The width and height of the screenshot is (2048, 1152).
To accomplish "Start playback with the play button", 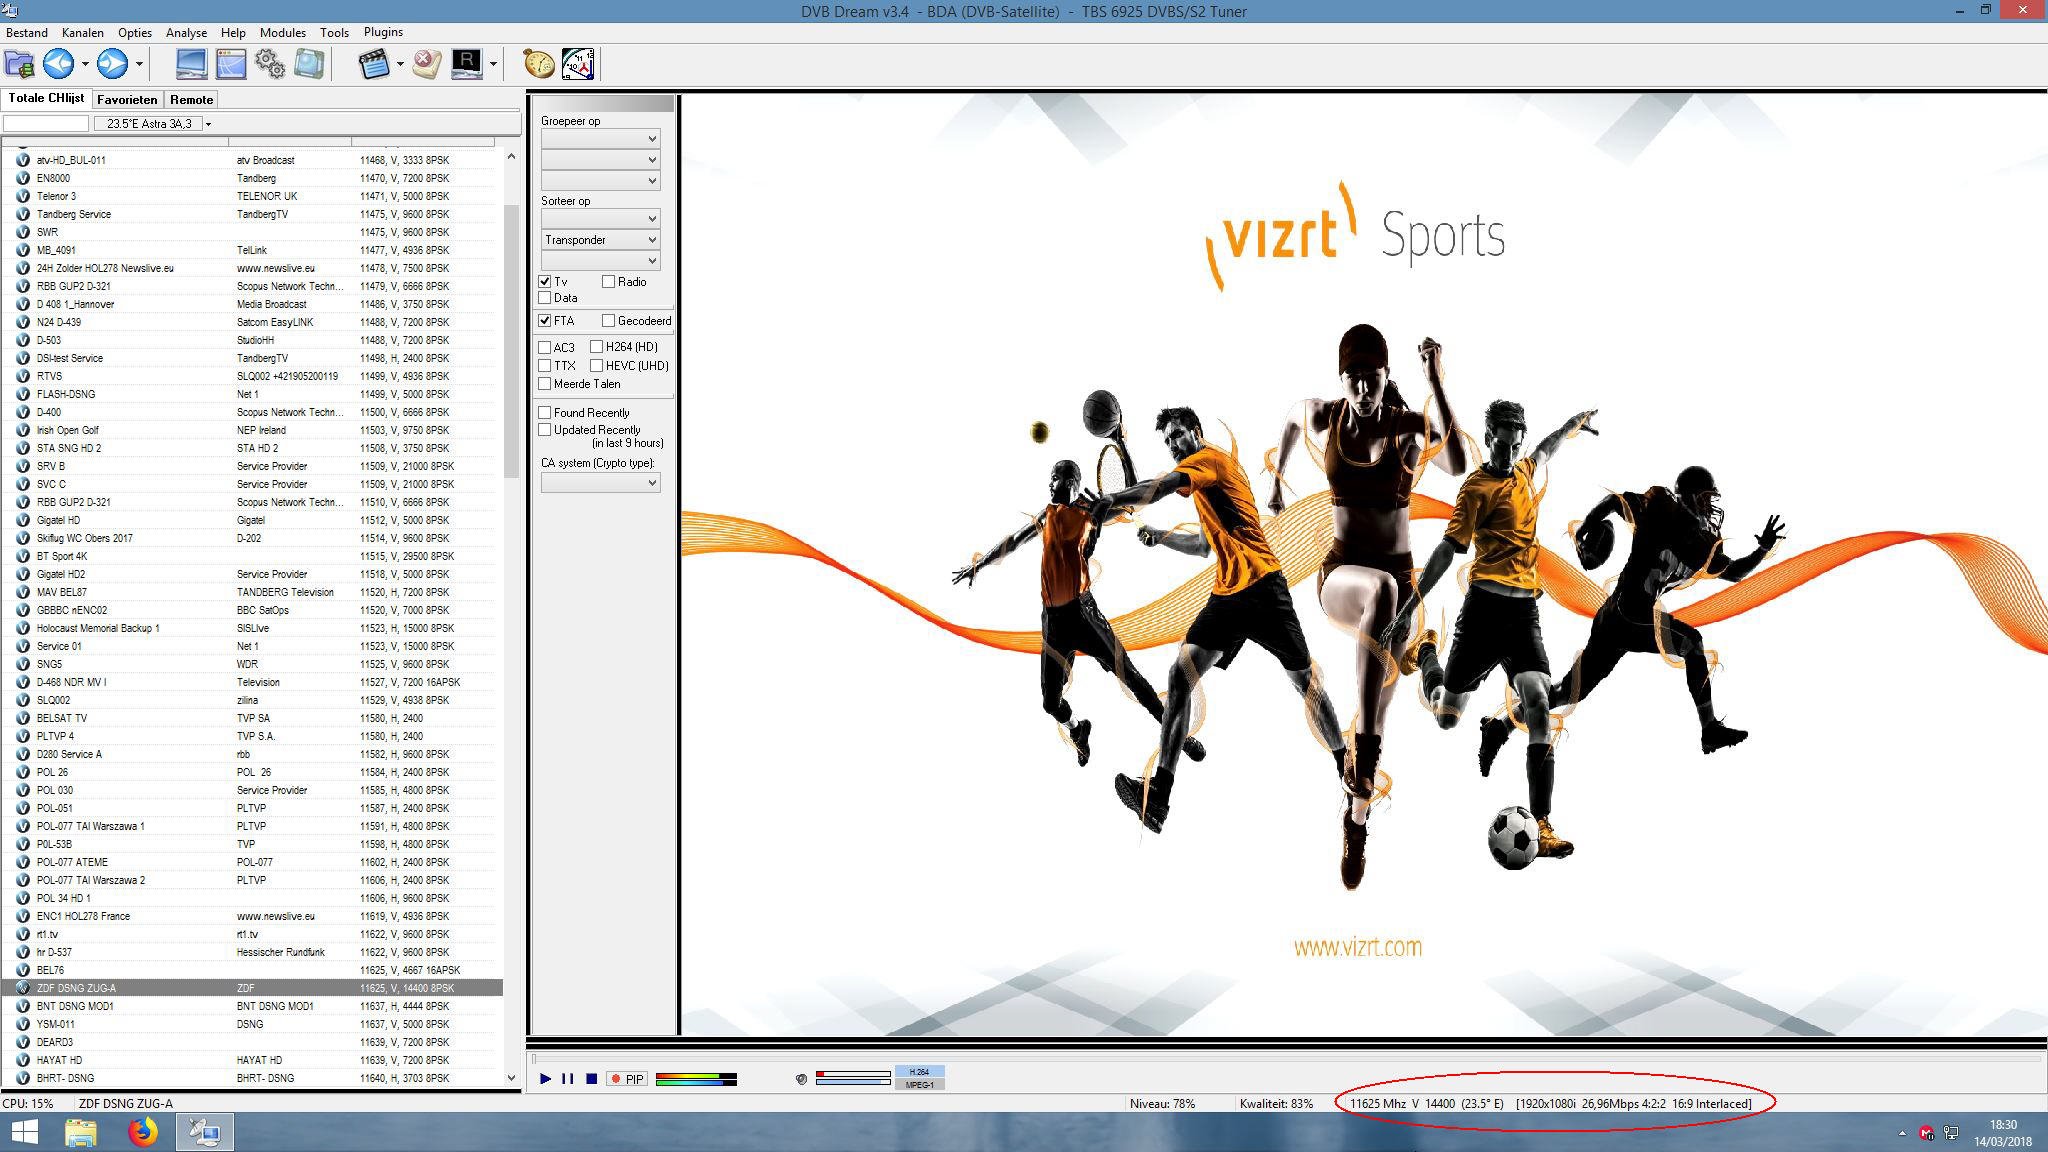I will click(545, 1079).
